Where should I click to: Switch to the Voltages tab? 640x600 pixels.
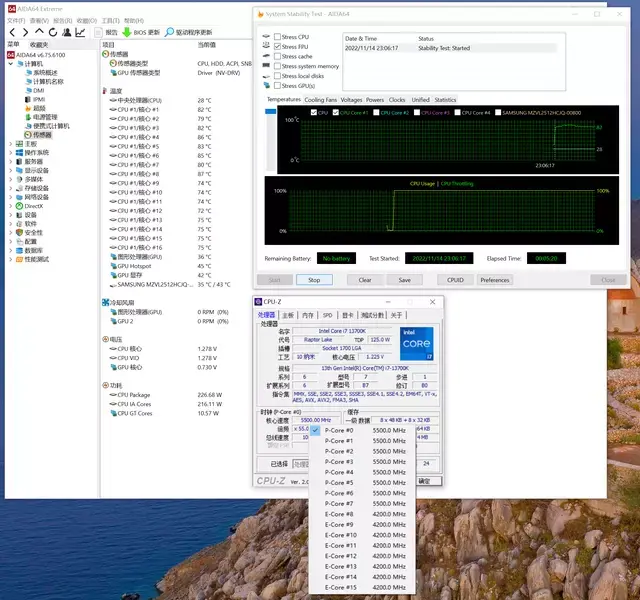pyautogui.click(x=351, y=100)
